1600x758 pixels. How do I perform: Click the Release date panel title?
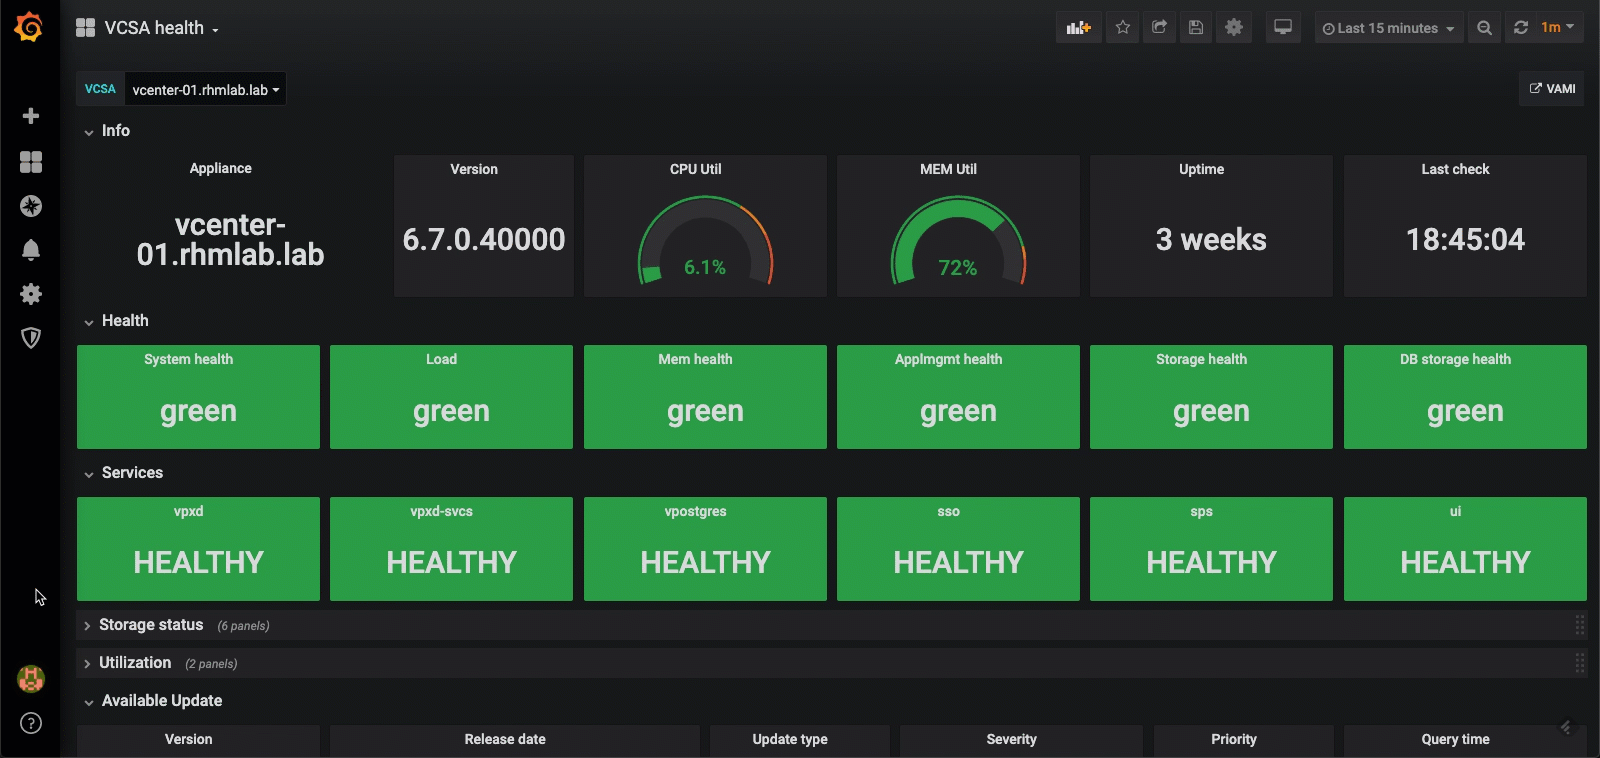pos(505,739)
